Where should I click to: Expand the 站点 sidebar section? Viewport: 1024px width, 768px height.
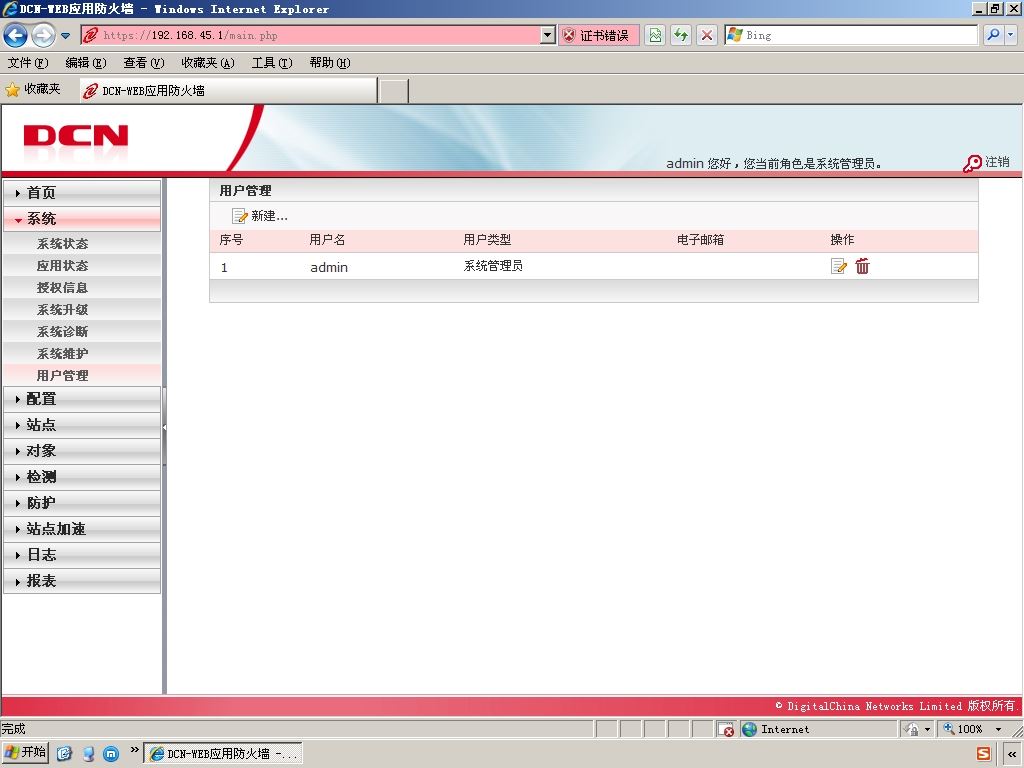click(82, 424)
